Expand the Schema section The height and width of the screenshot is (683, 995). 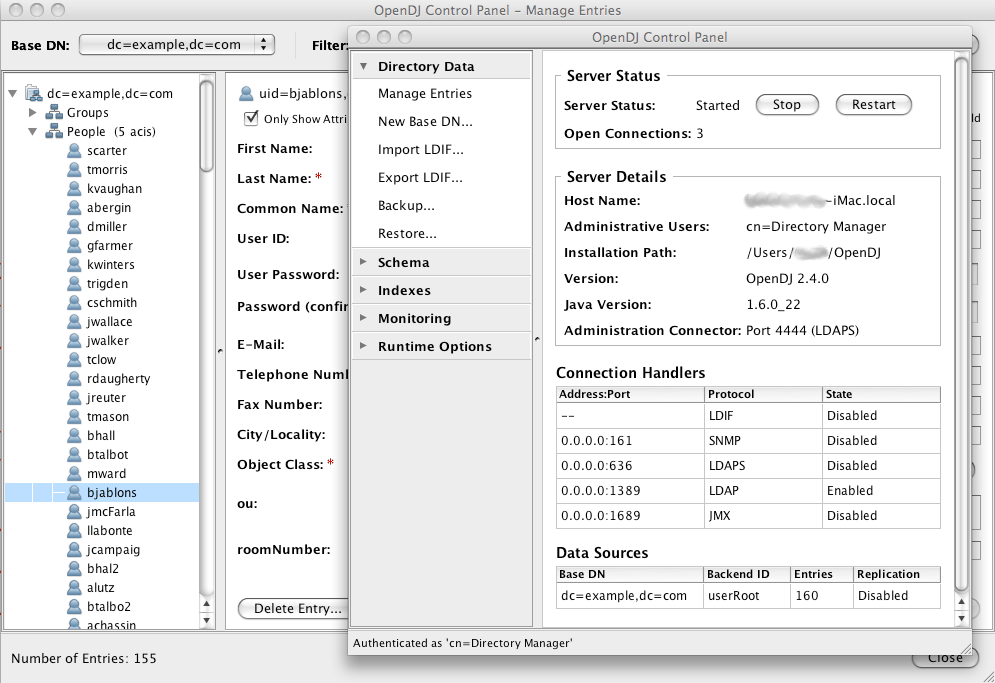(364, 262)
